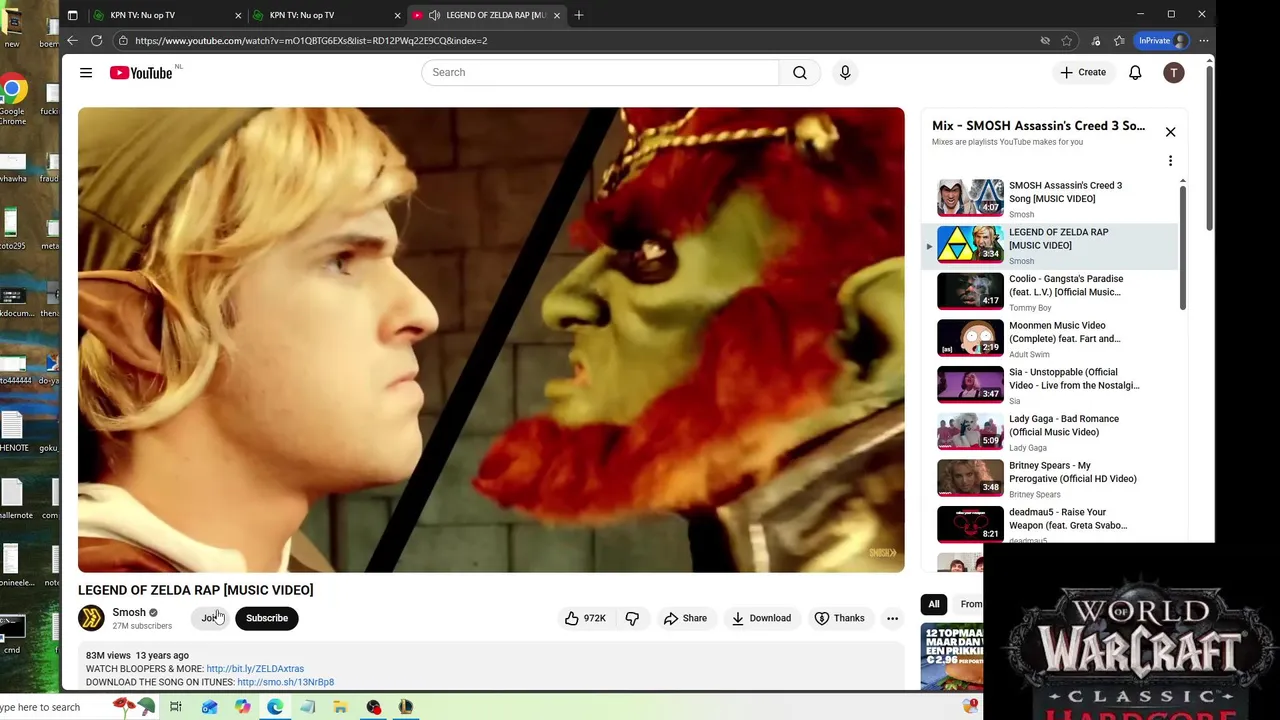Viewport: 1280px width, 720px height.
Task: Play Sia Unstoppable from playlist
Action: click(x=1050, y=385)
